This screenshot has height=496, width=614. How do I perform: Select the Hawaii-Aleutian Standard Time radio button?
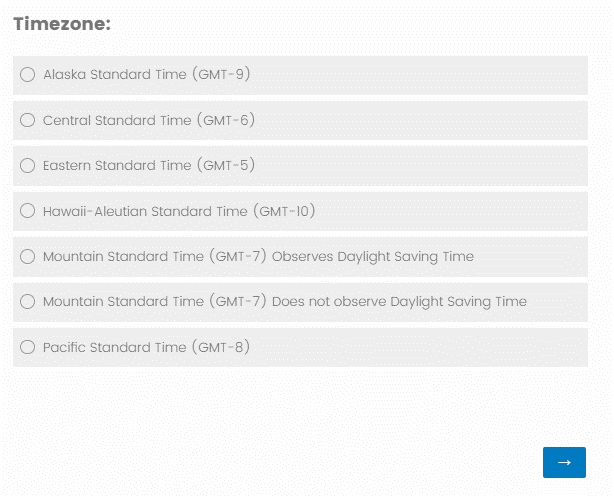coord(28,211)
